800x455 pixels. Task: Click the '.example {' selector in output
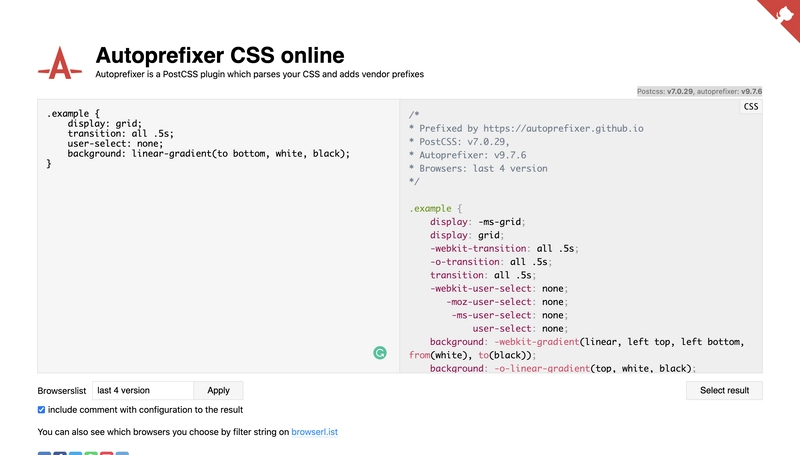pos(435,209)
